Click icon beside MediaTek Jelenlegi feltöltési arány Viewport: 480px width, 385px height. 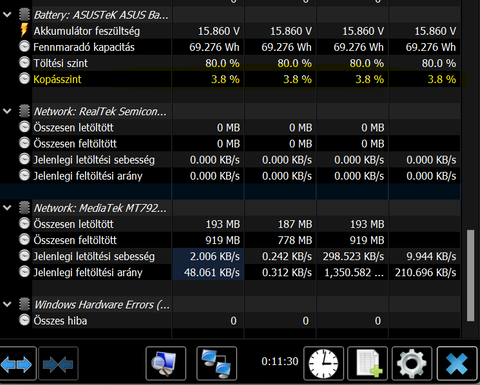click(24, 272)
